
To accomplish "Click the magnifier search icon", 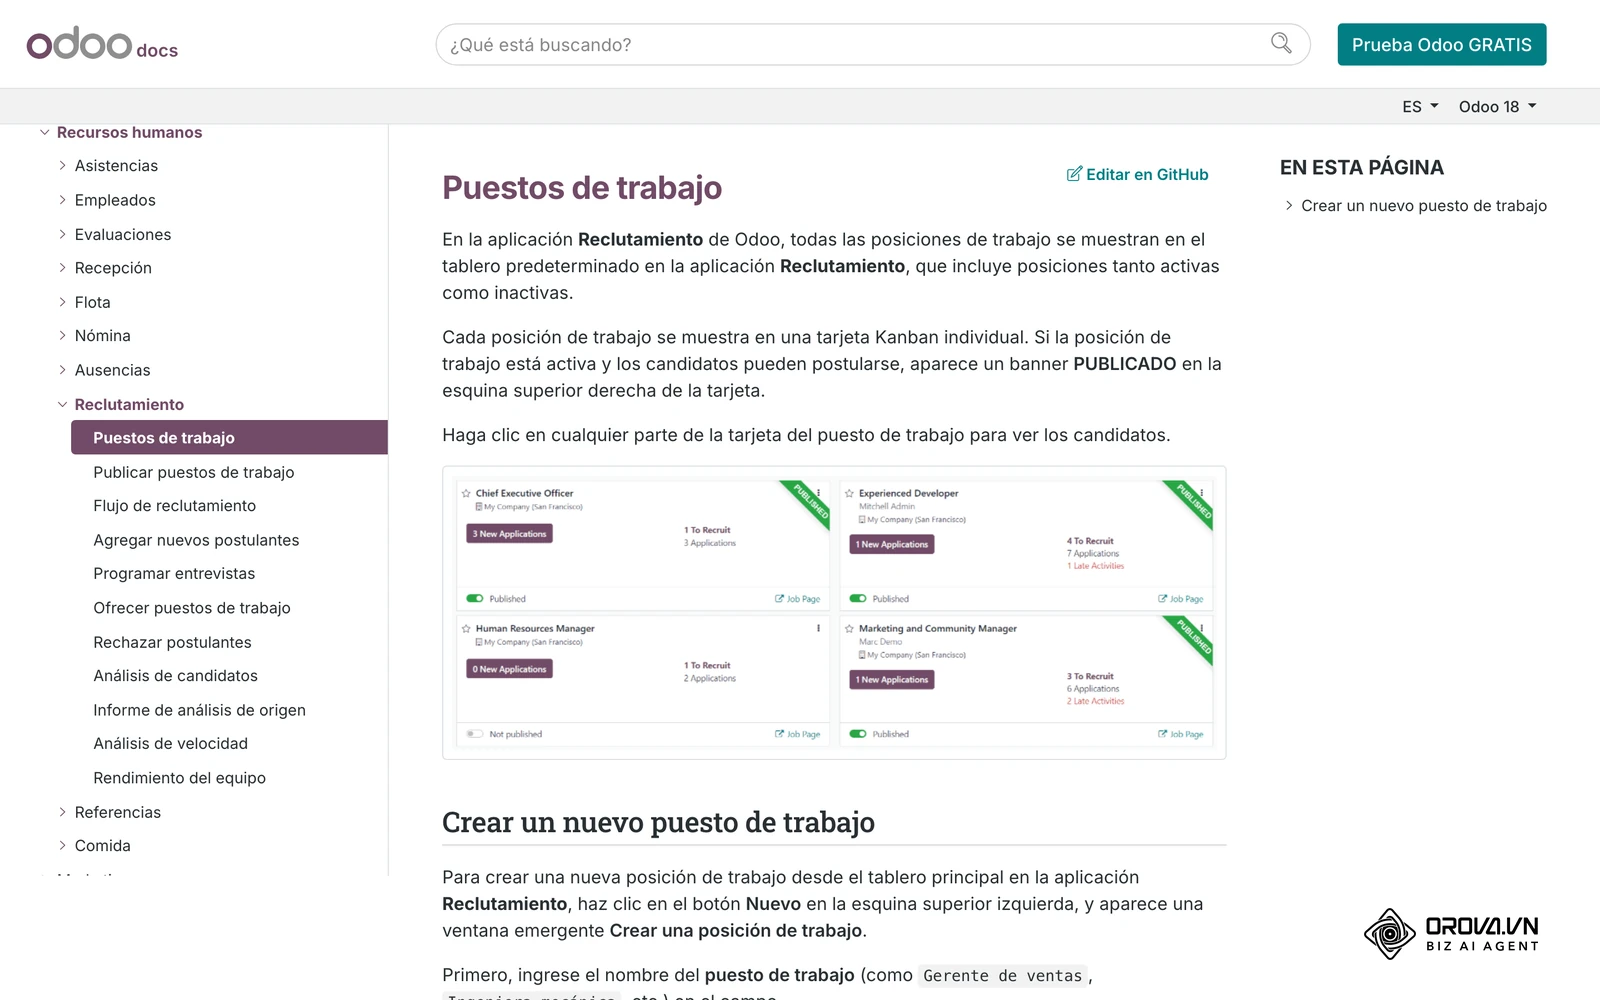I will pyautogui.click(x=1281, y=43).
